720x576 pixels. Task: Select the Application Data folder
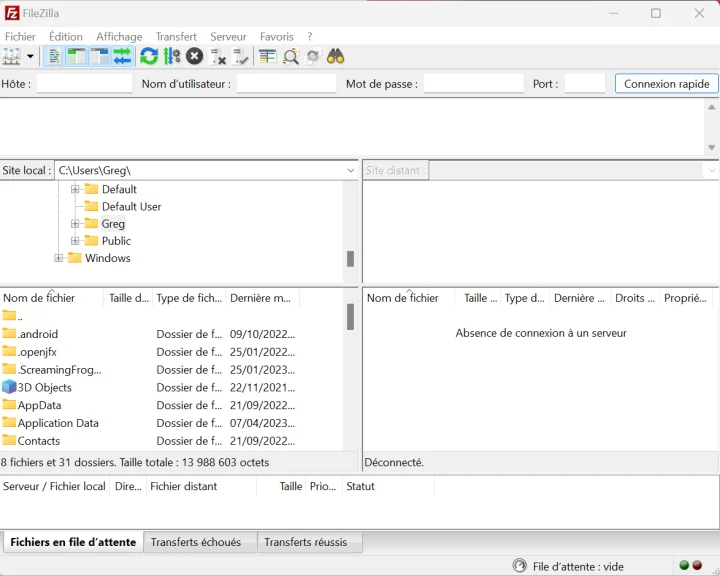point(51,423)
